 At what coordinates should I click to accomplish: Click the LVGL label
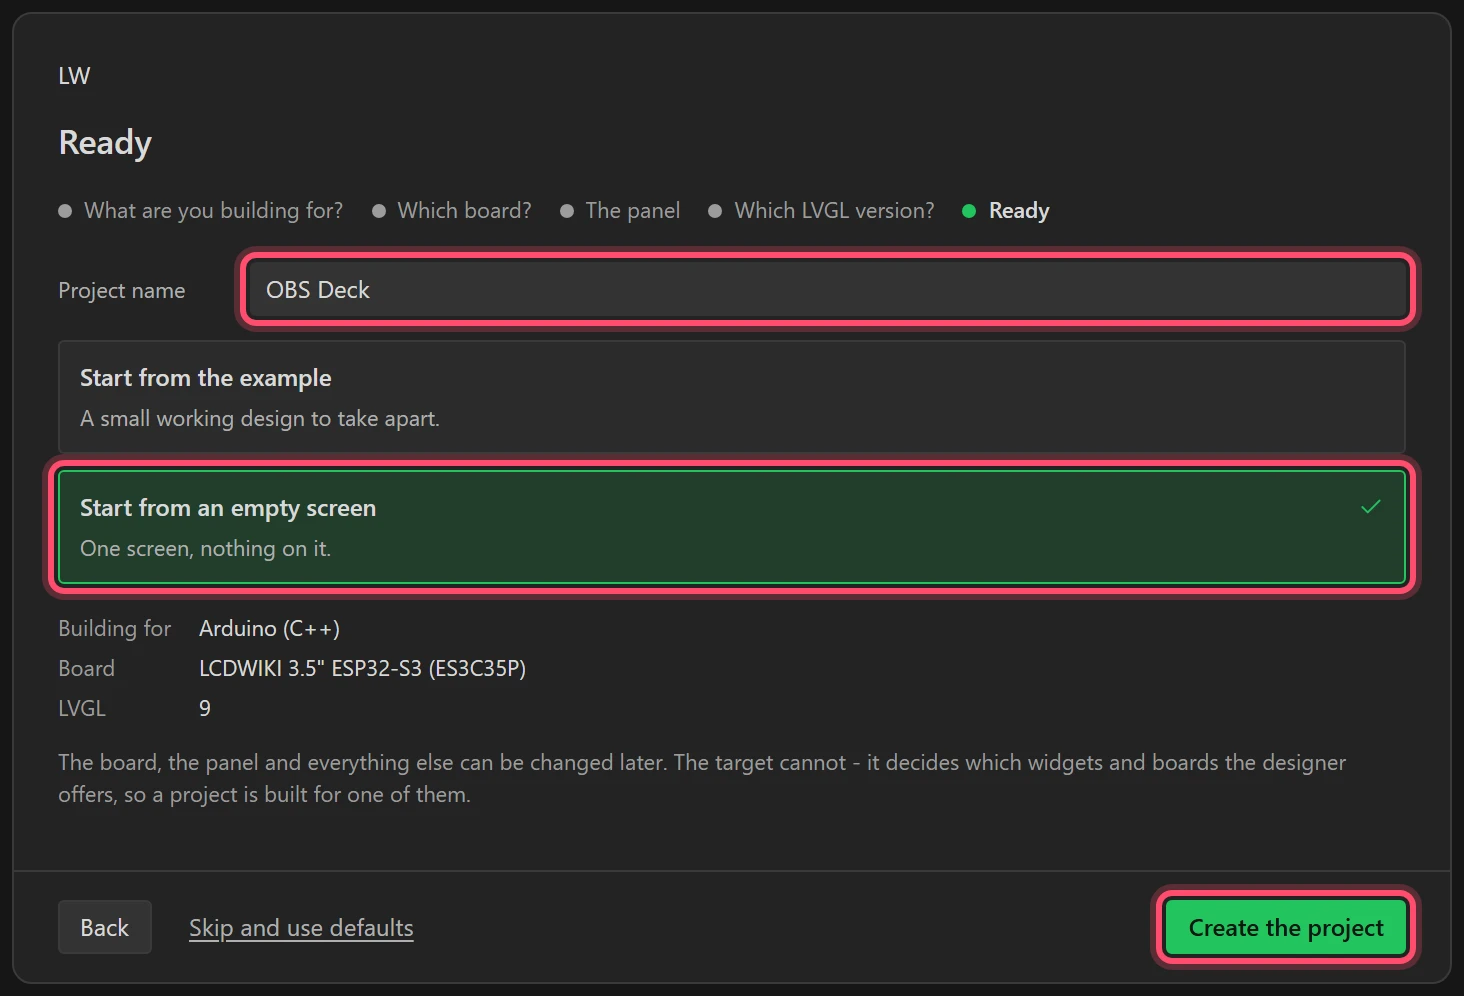click(82, 709)
